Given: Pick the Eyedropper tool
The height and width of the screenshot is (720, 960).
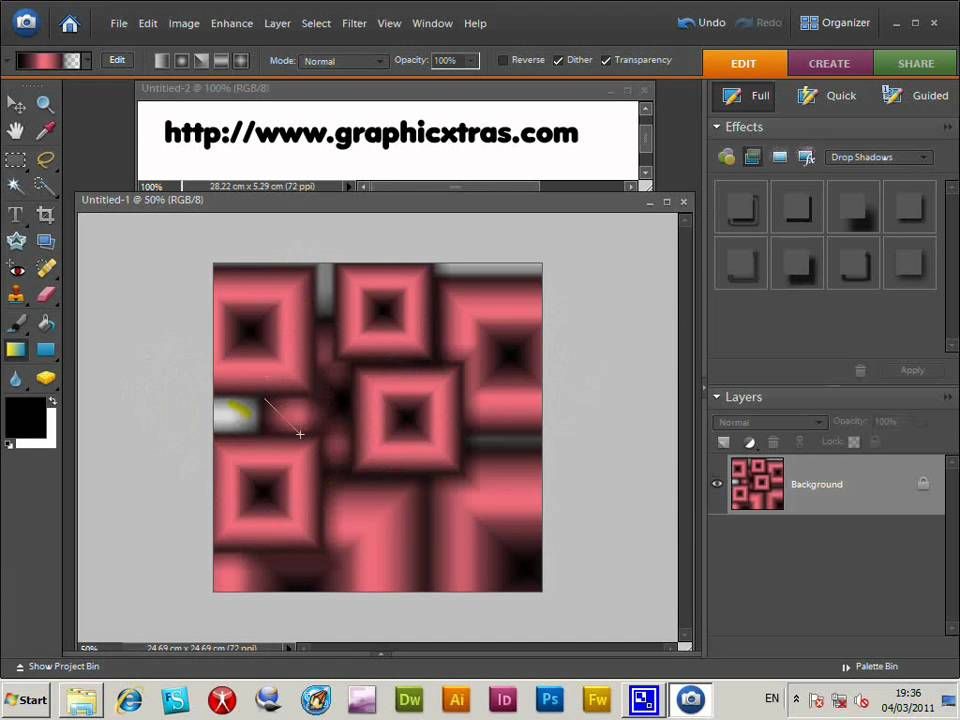Looking at the screenshot, I should 45,131.
